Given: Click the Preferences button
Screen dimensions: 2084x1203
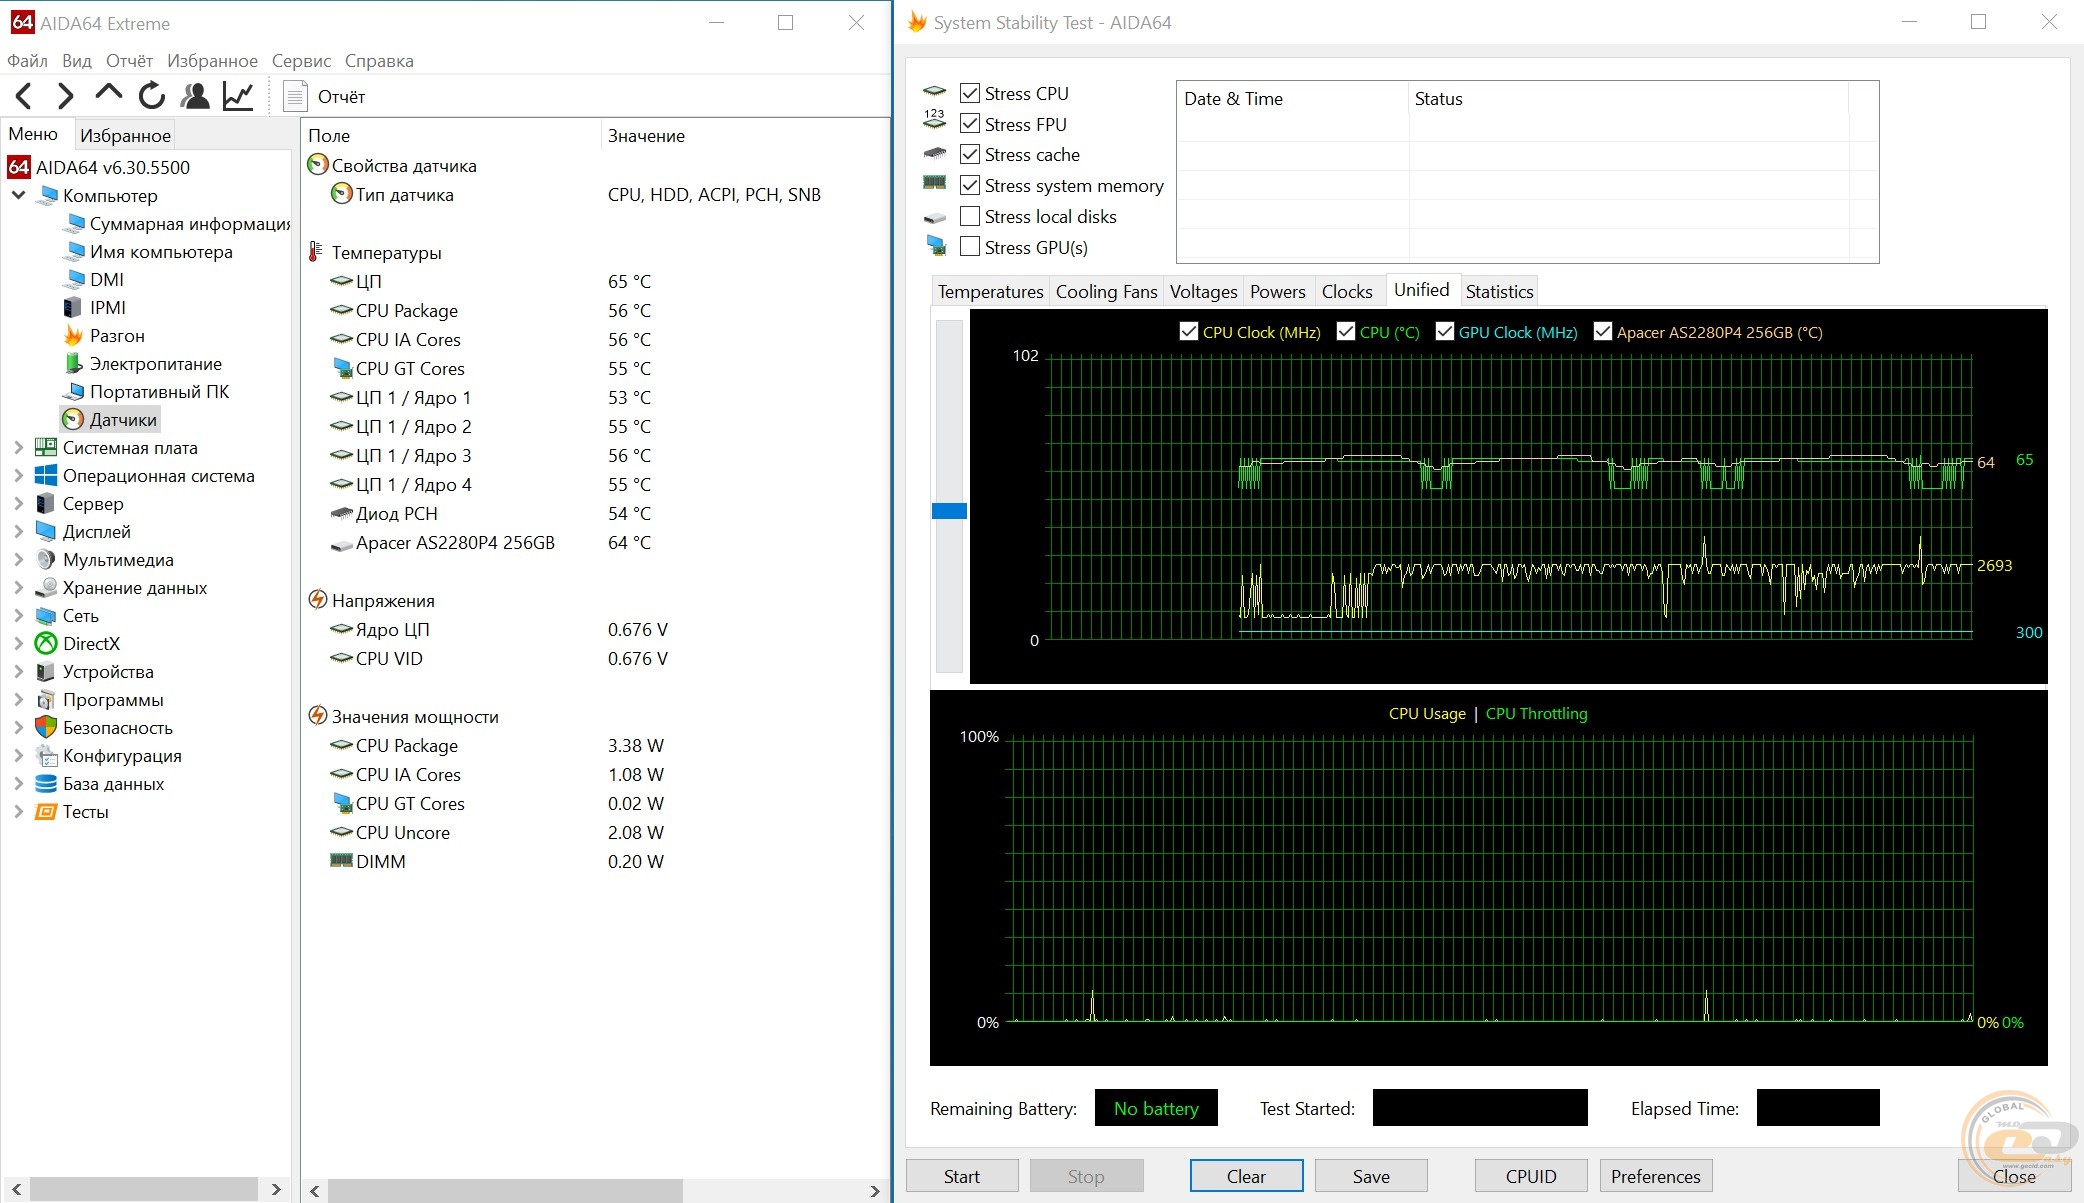Looking at the screenshot, I should pyautogui.click(x=1655, y=1176).
